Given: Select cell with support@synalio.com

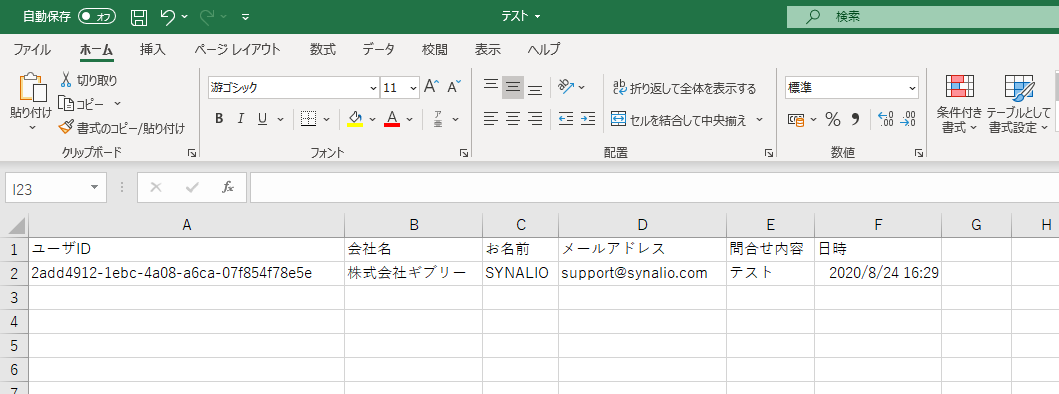Looking at the screenshot, I should 642,273.
